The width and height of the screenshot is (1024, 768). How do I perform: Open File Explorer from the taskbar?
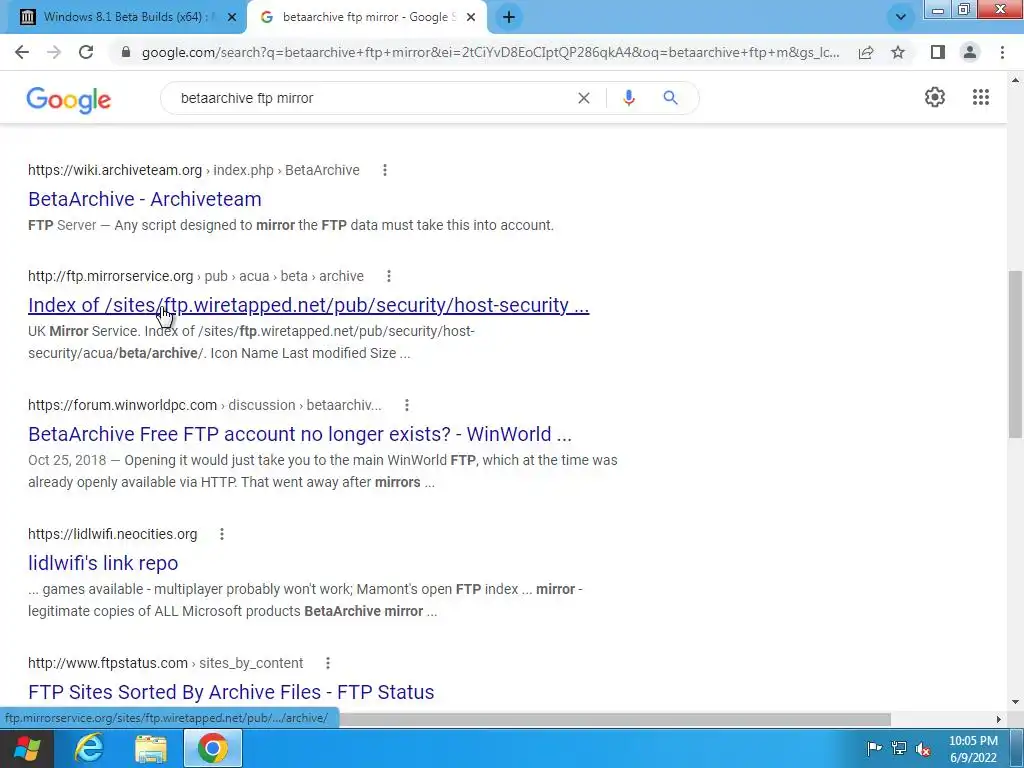click(151, 748)
